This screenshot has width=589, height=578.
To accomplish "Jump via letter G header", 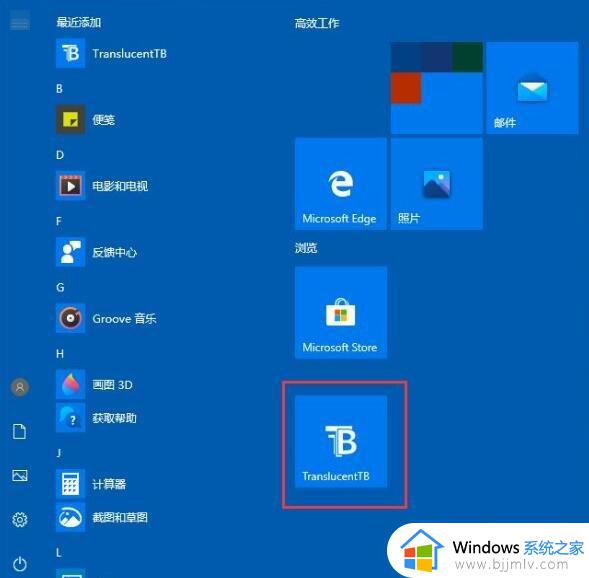I will tap(60, 287).
